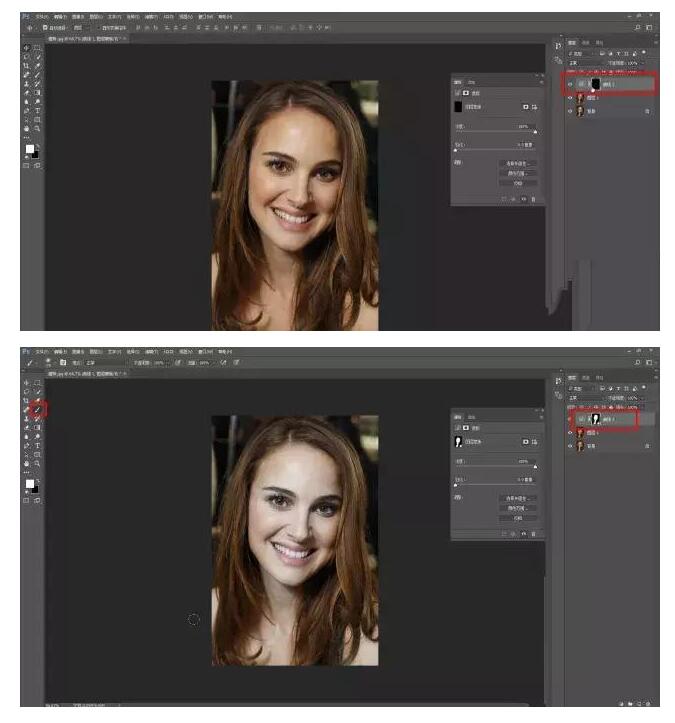Viewport: 675px width, 723px height.
Task: Add pixel mask button in upper Properties panel
Action: tap(525, 107)
